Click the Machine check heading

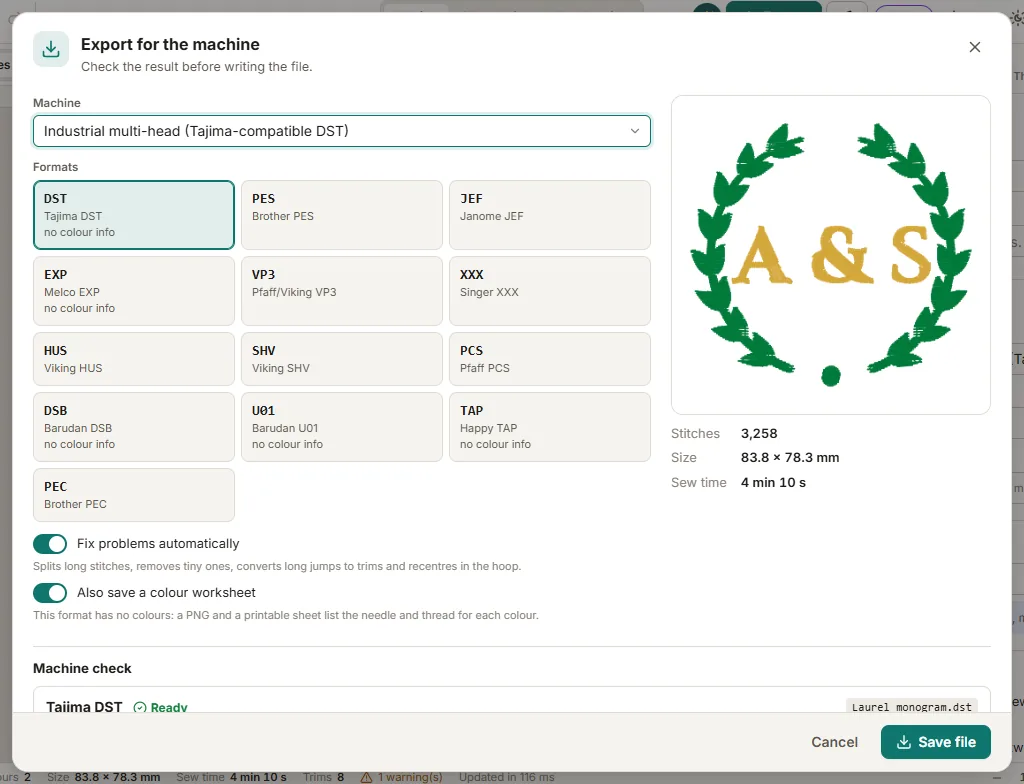click(82, 668)
